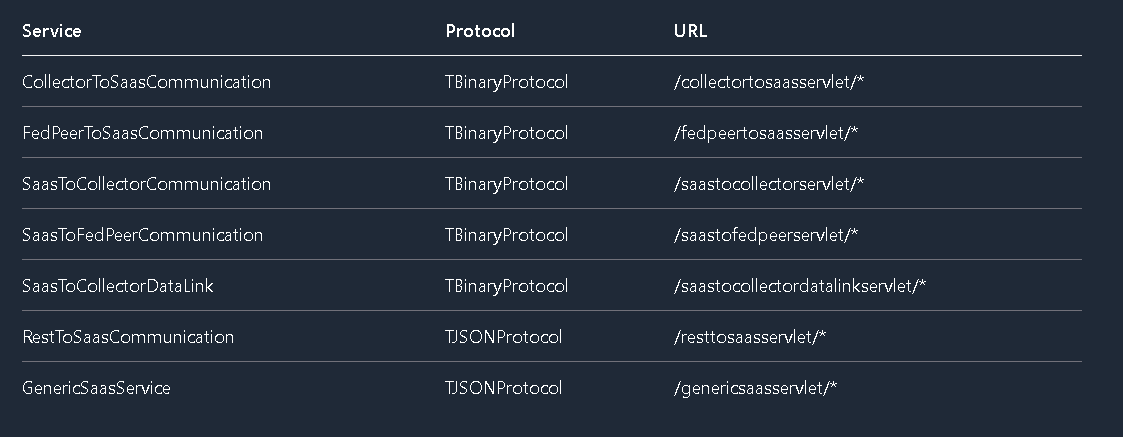Select CollectorToSaasCommunication service name
Viewport: 1123px width, 437px height.
(147, 82)
